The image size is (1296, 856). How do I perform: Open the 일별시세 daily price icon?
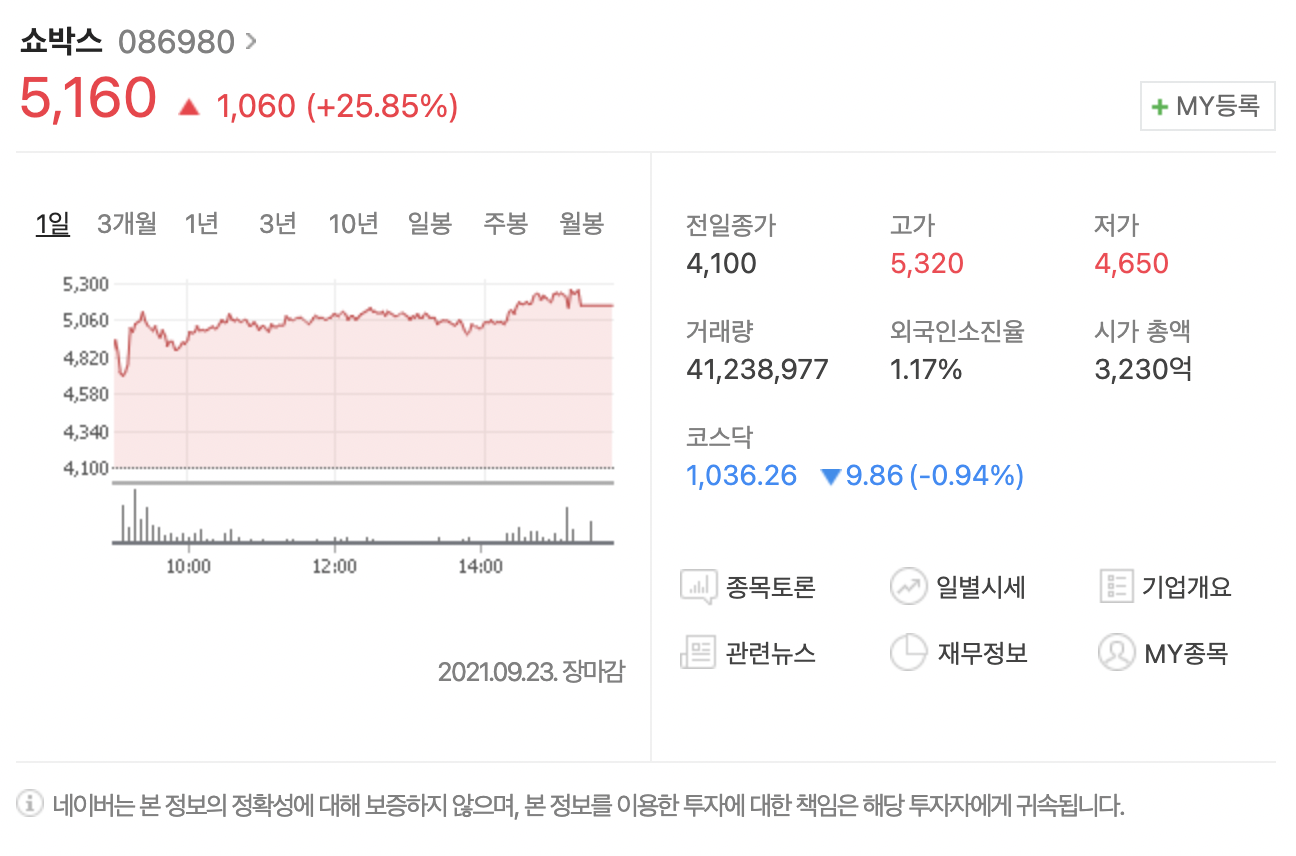click(x=908, y=586)
